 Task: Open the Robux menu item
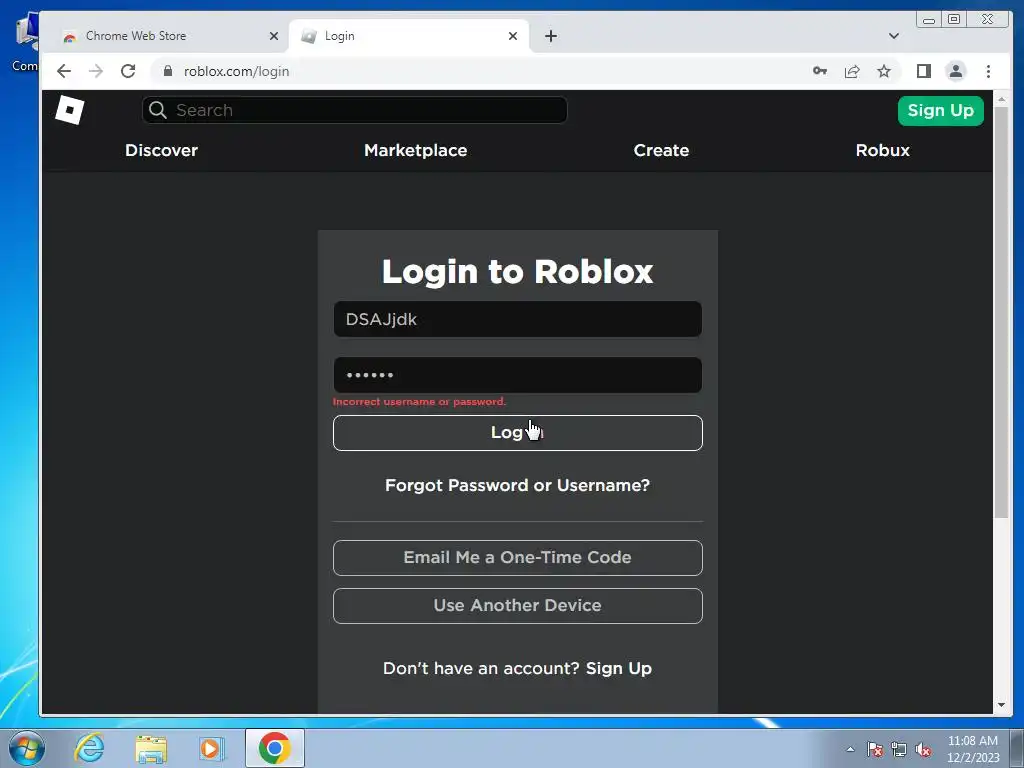click(x=882, y=150)
